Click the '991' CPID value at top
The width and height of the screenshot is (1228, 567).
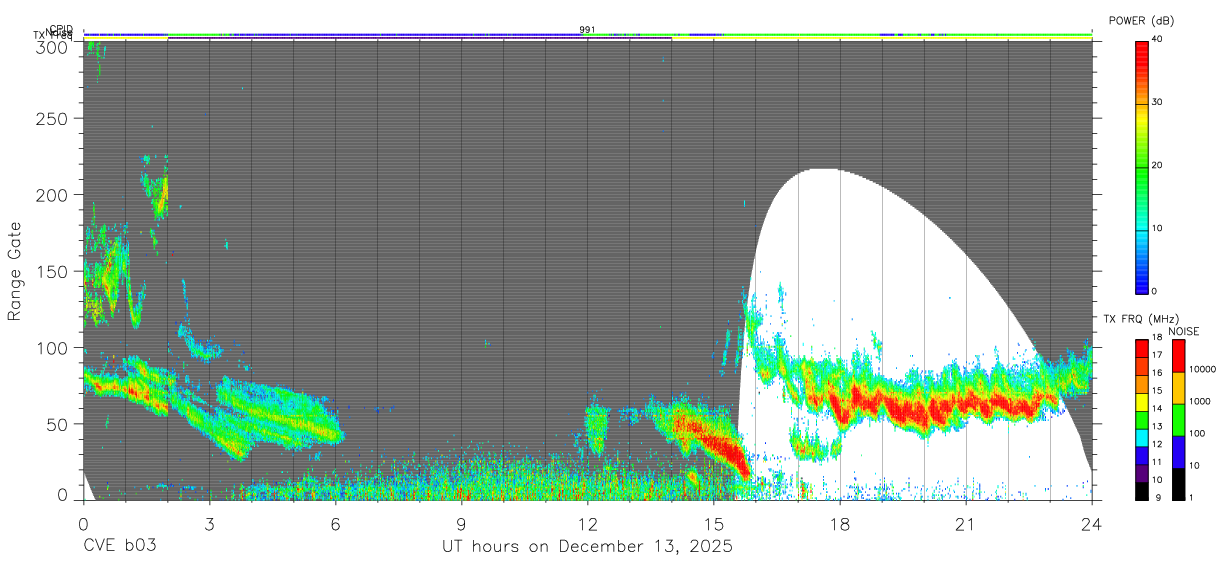587,30
